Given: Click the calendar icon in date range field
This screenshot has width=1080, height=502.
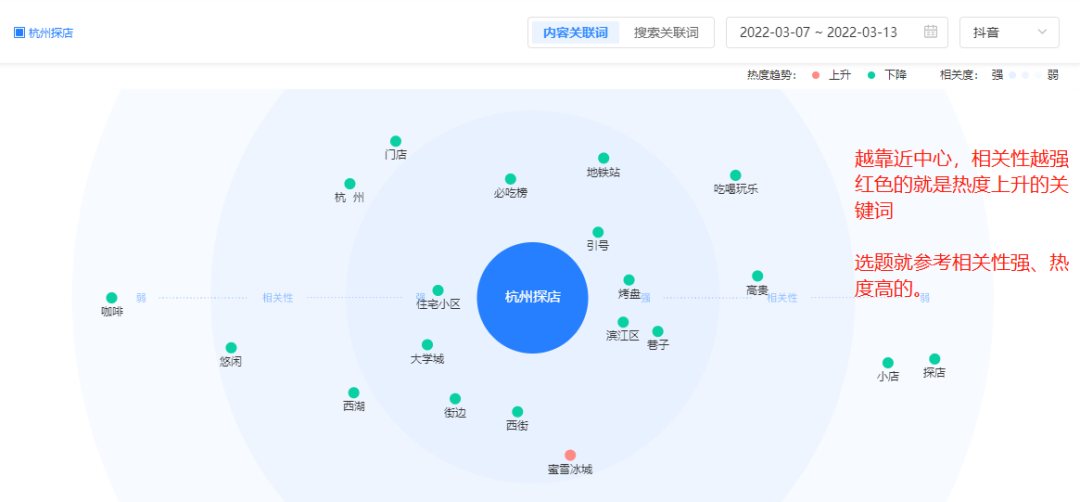Looking at the screenshot, I should tap(930, 32).
